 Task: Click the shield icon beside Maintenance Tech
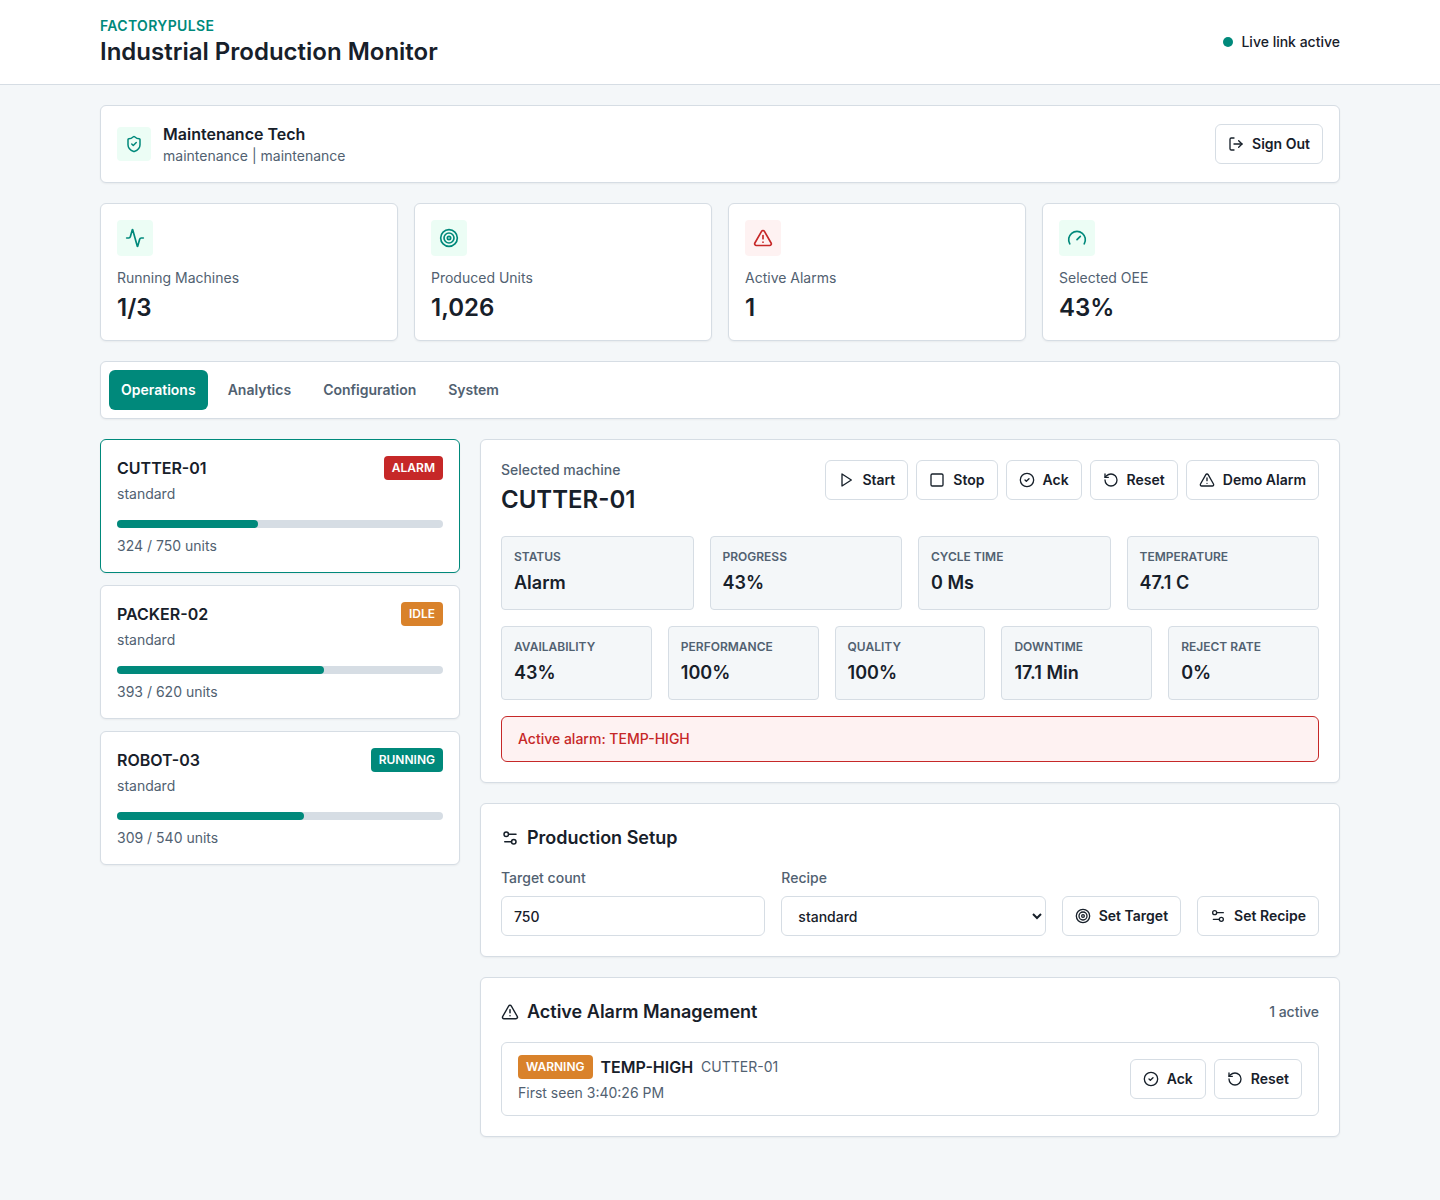click(134, 144)
